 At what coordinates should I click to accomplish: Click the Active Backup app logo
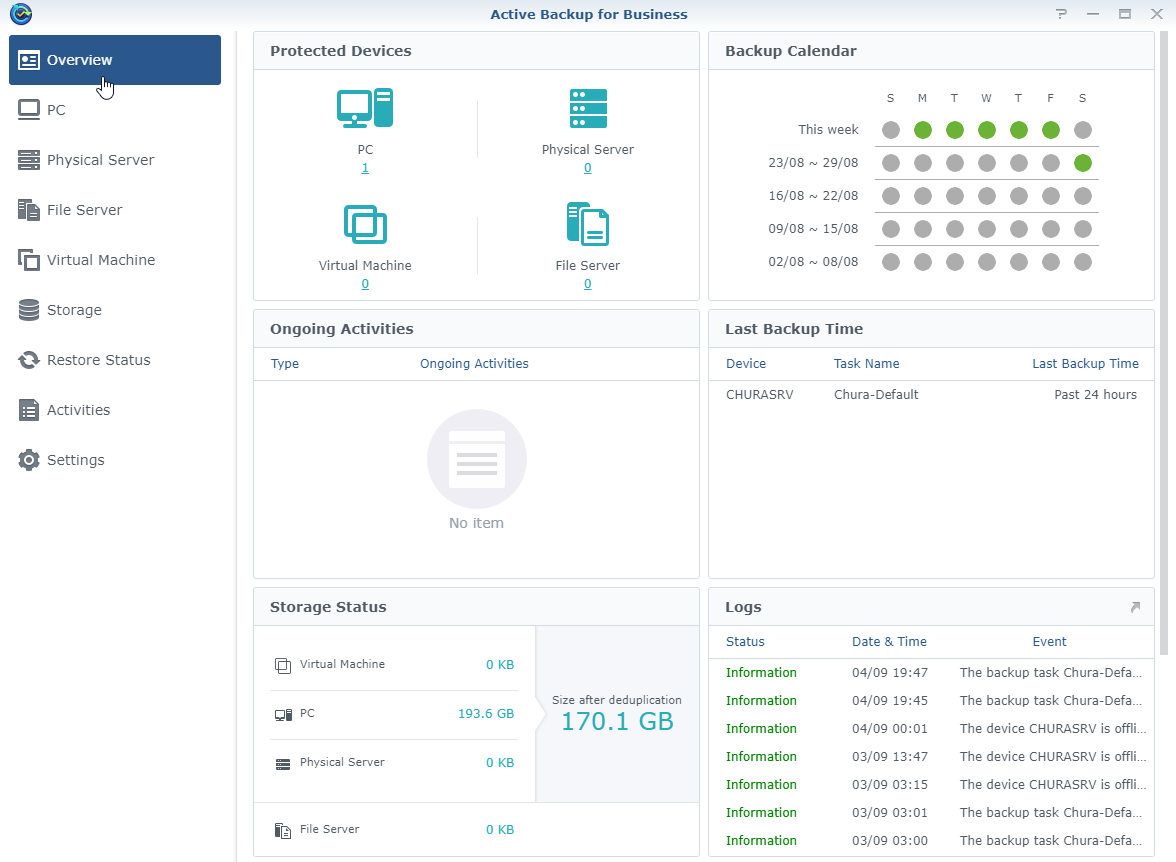20,14
